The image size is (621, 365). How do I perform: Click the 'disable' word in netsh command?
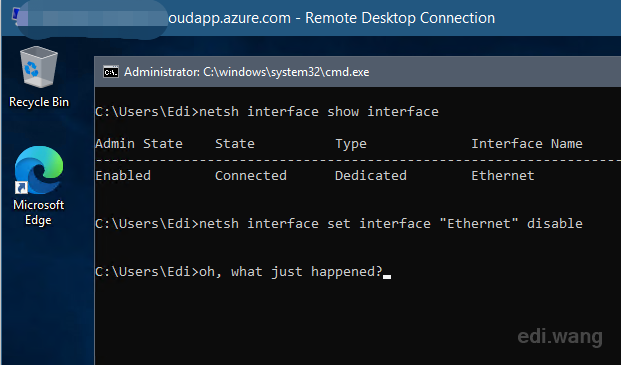[555, 223]
